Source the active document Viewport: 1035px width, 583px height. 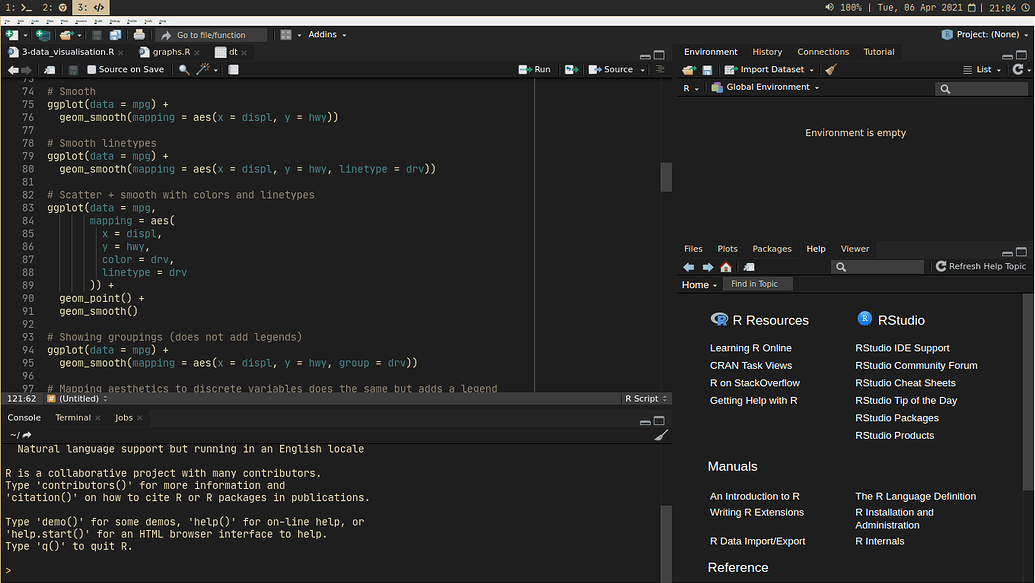(x=611, y=69)
